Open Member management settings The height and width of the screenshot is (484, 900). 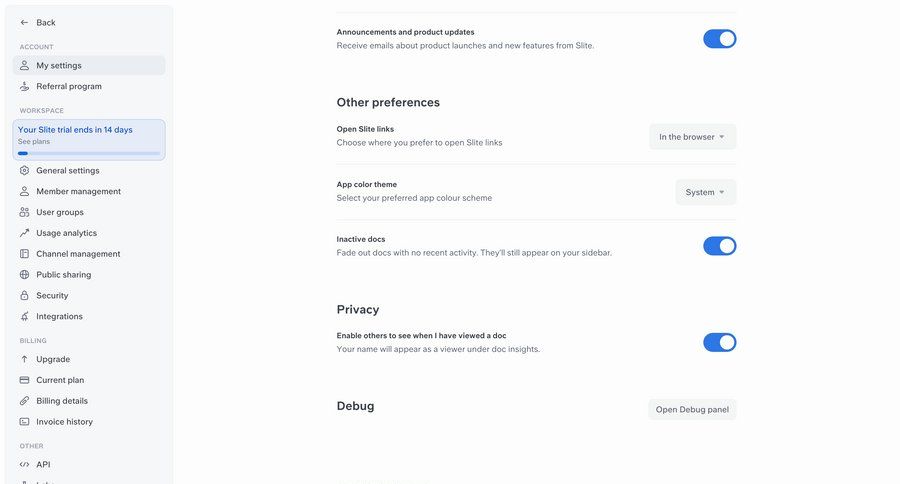pyautogui.click(x=78, y=191)
